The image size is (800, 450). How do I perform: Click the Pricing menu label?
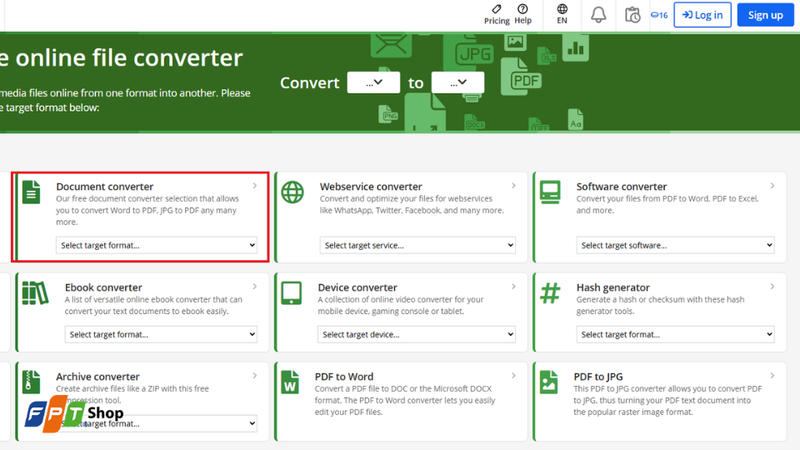tap(496, 21)
